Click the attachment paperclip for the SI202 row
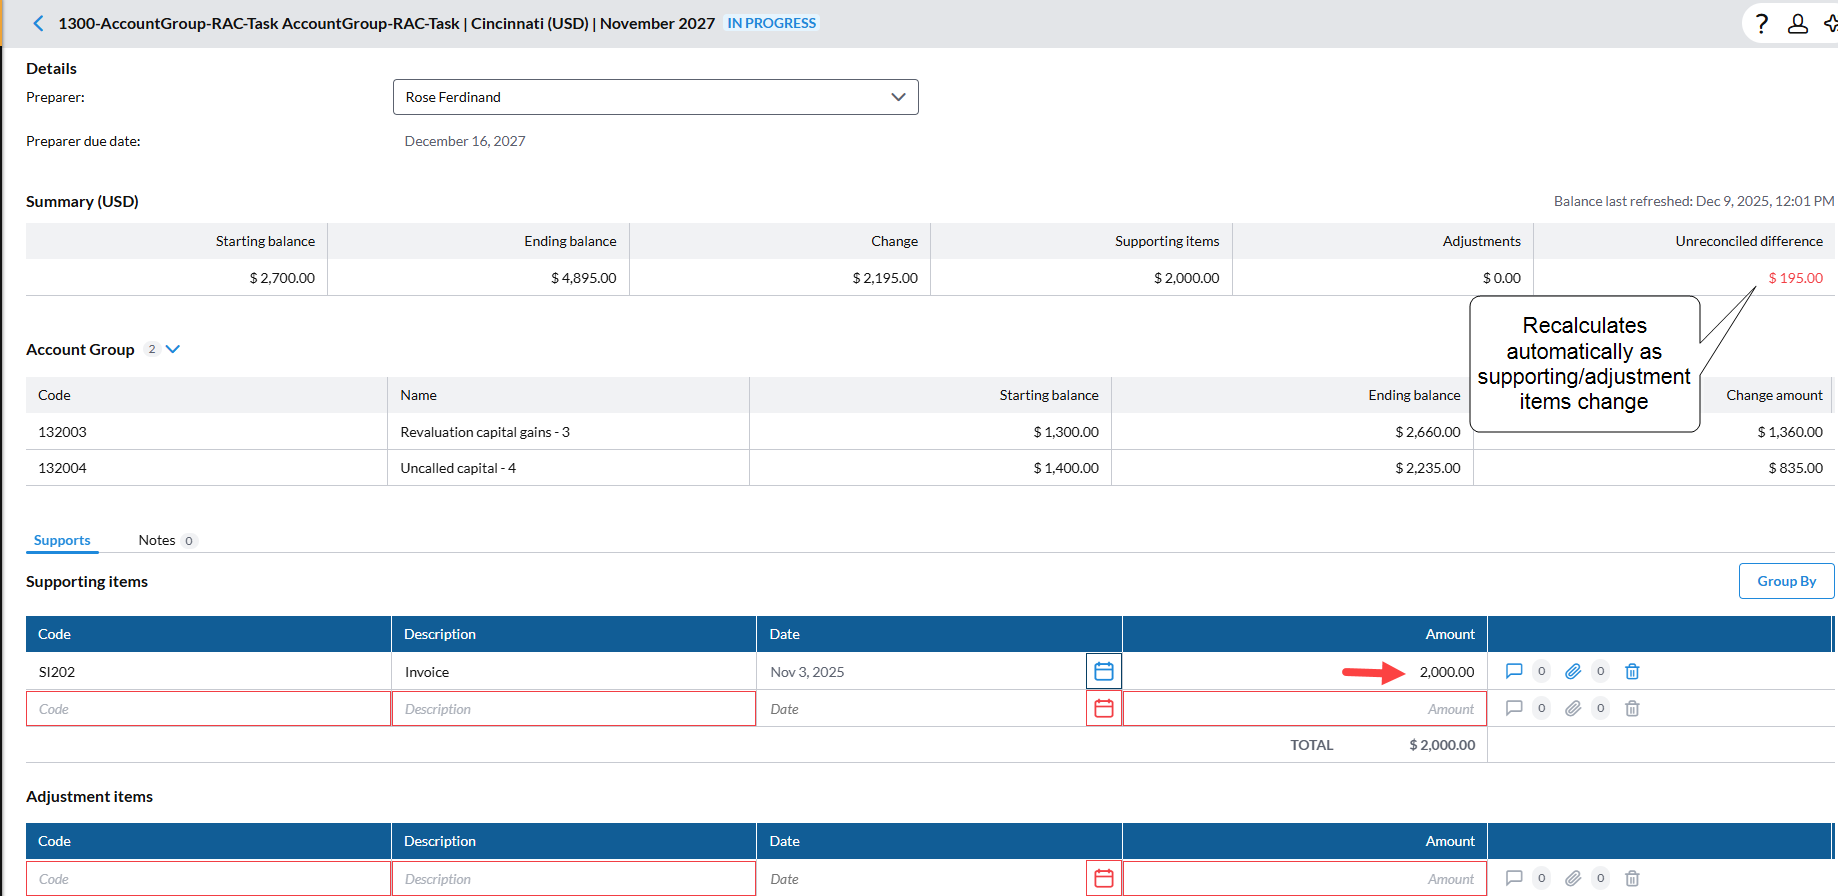Viewport: 1838px width, 896px height. point(1573,671)
